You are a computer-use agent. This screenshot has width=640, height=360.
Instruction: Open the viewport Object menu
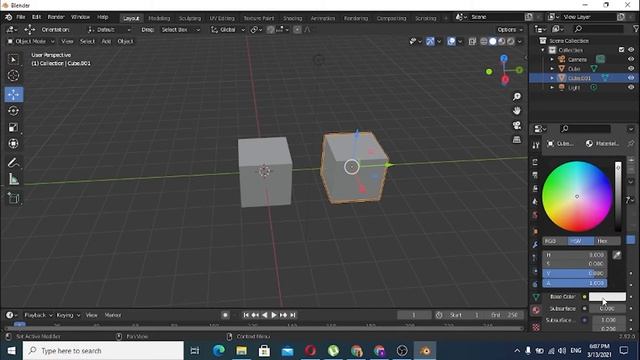[125, 41]
